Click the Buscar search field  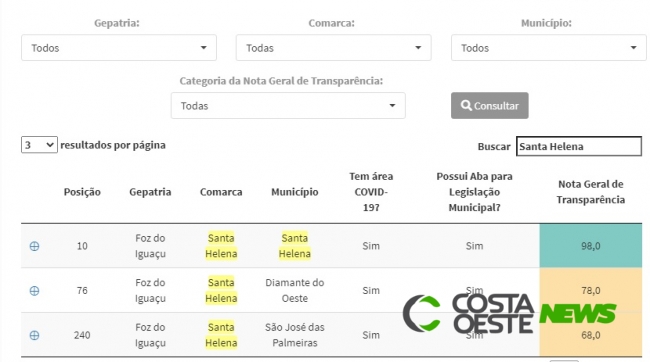tap(579, 146)
